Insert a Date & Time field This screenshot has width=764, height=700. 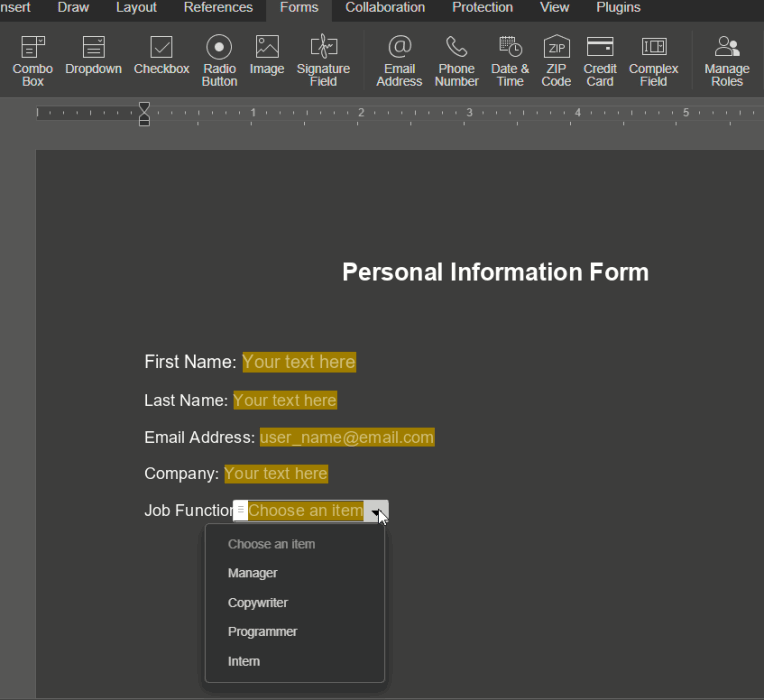(510, 61)
